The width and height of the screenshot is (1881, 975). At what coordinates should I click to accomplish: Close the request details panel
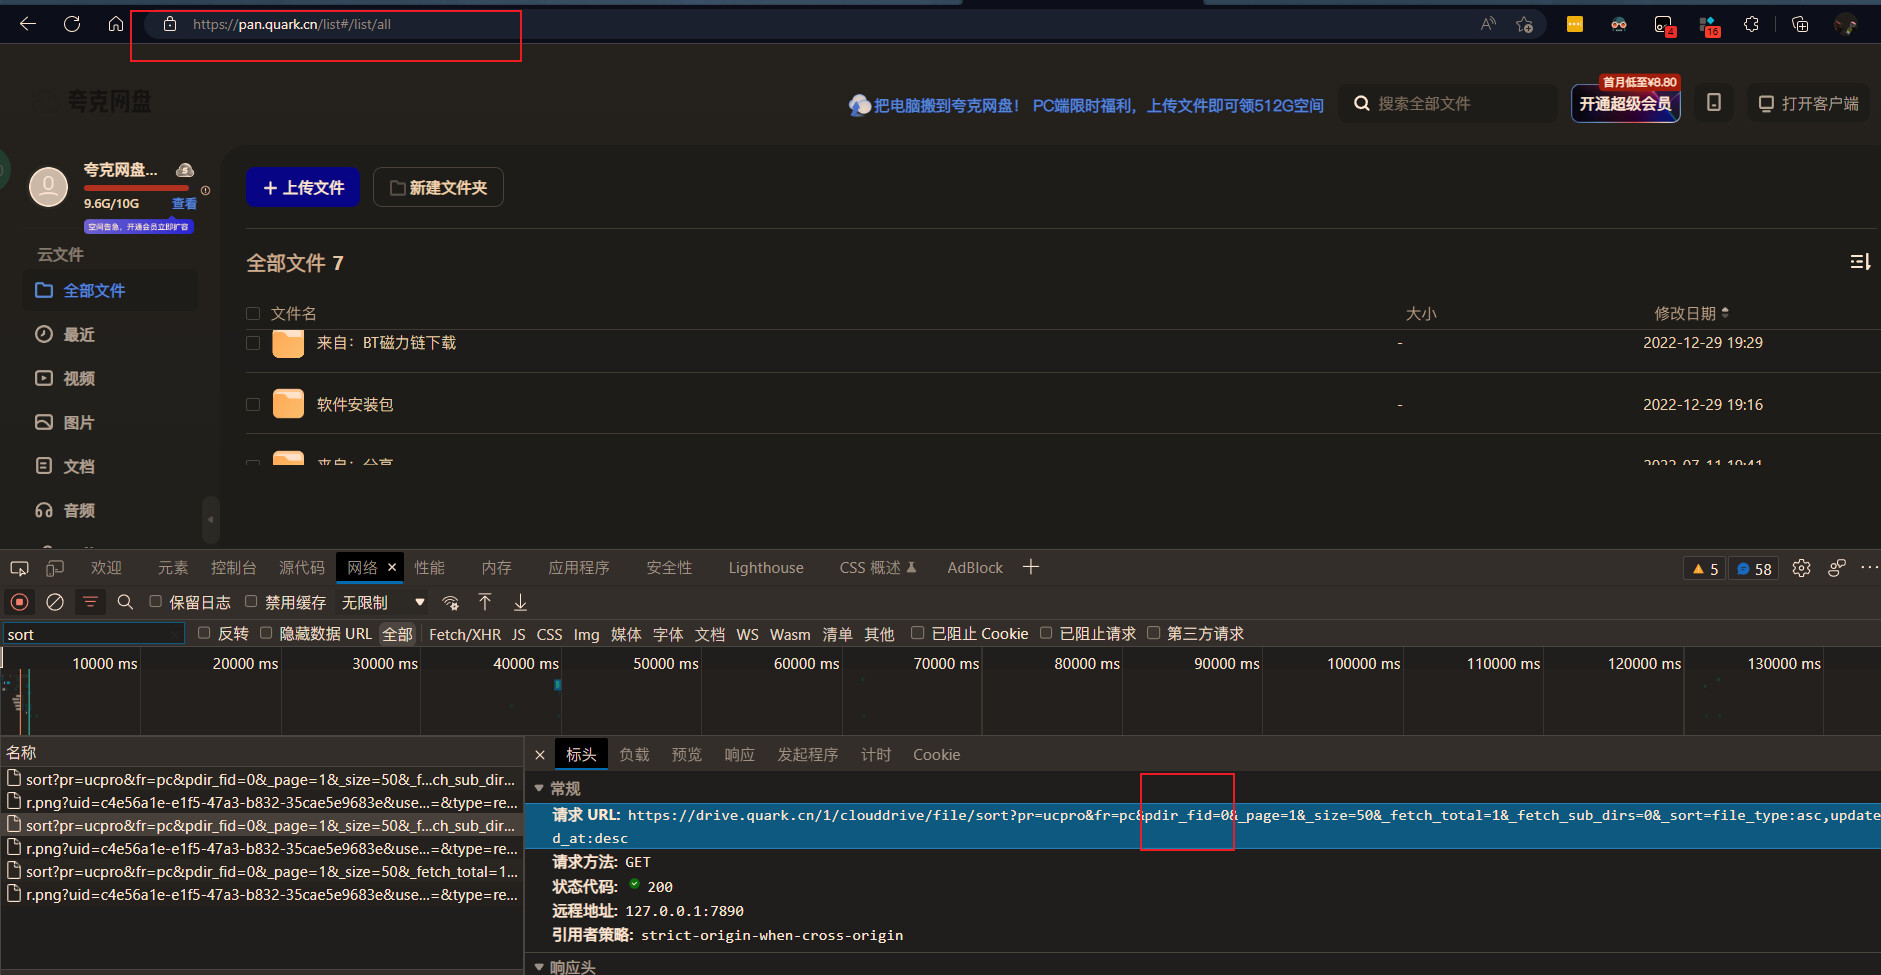pyautogui.click(x=540, y=755)
